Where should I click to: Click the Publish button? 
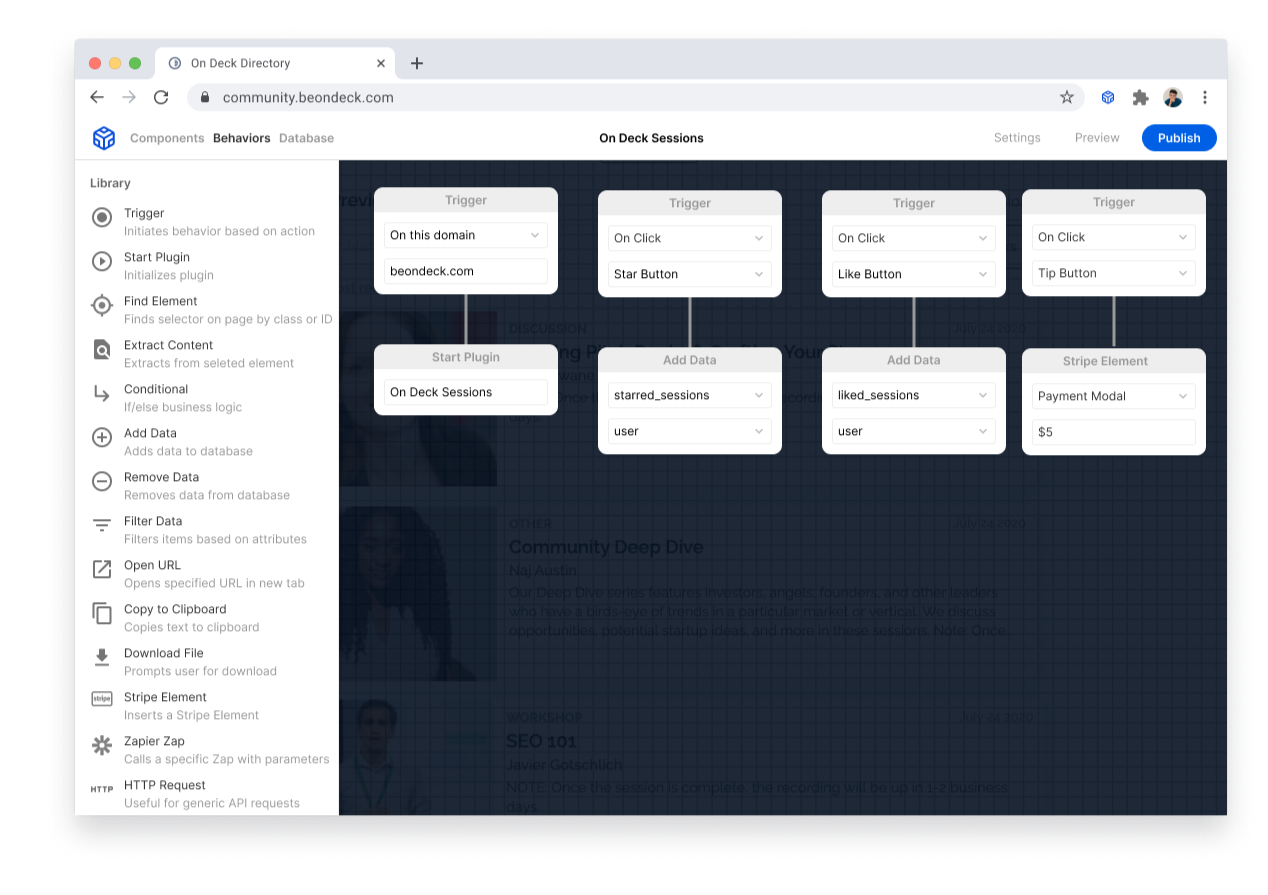click(x=1179, y=138)
